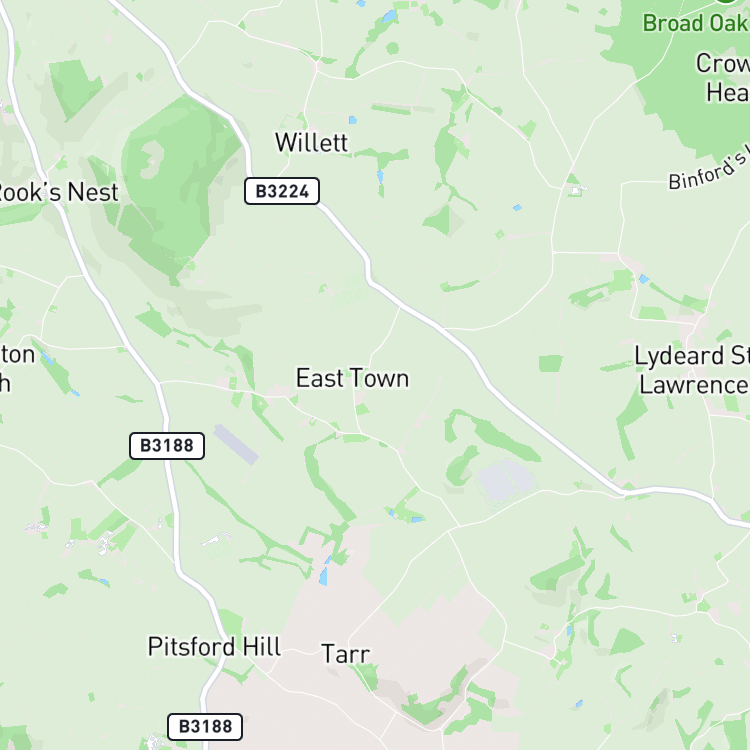This screenshot has width=750, height=750.
Task: Click the partial Crow Hea label
Action: (723, 77)
